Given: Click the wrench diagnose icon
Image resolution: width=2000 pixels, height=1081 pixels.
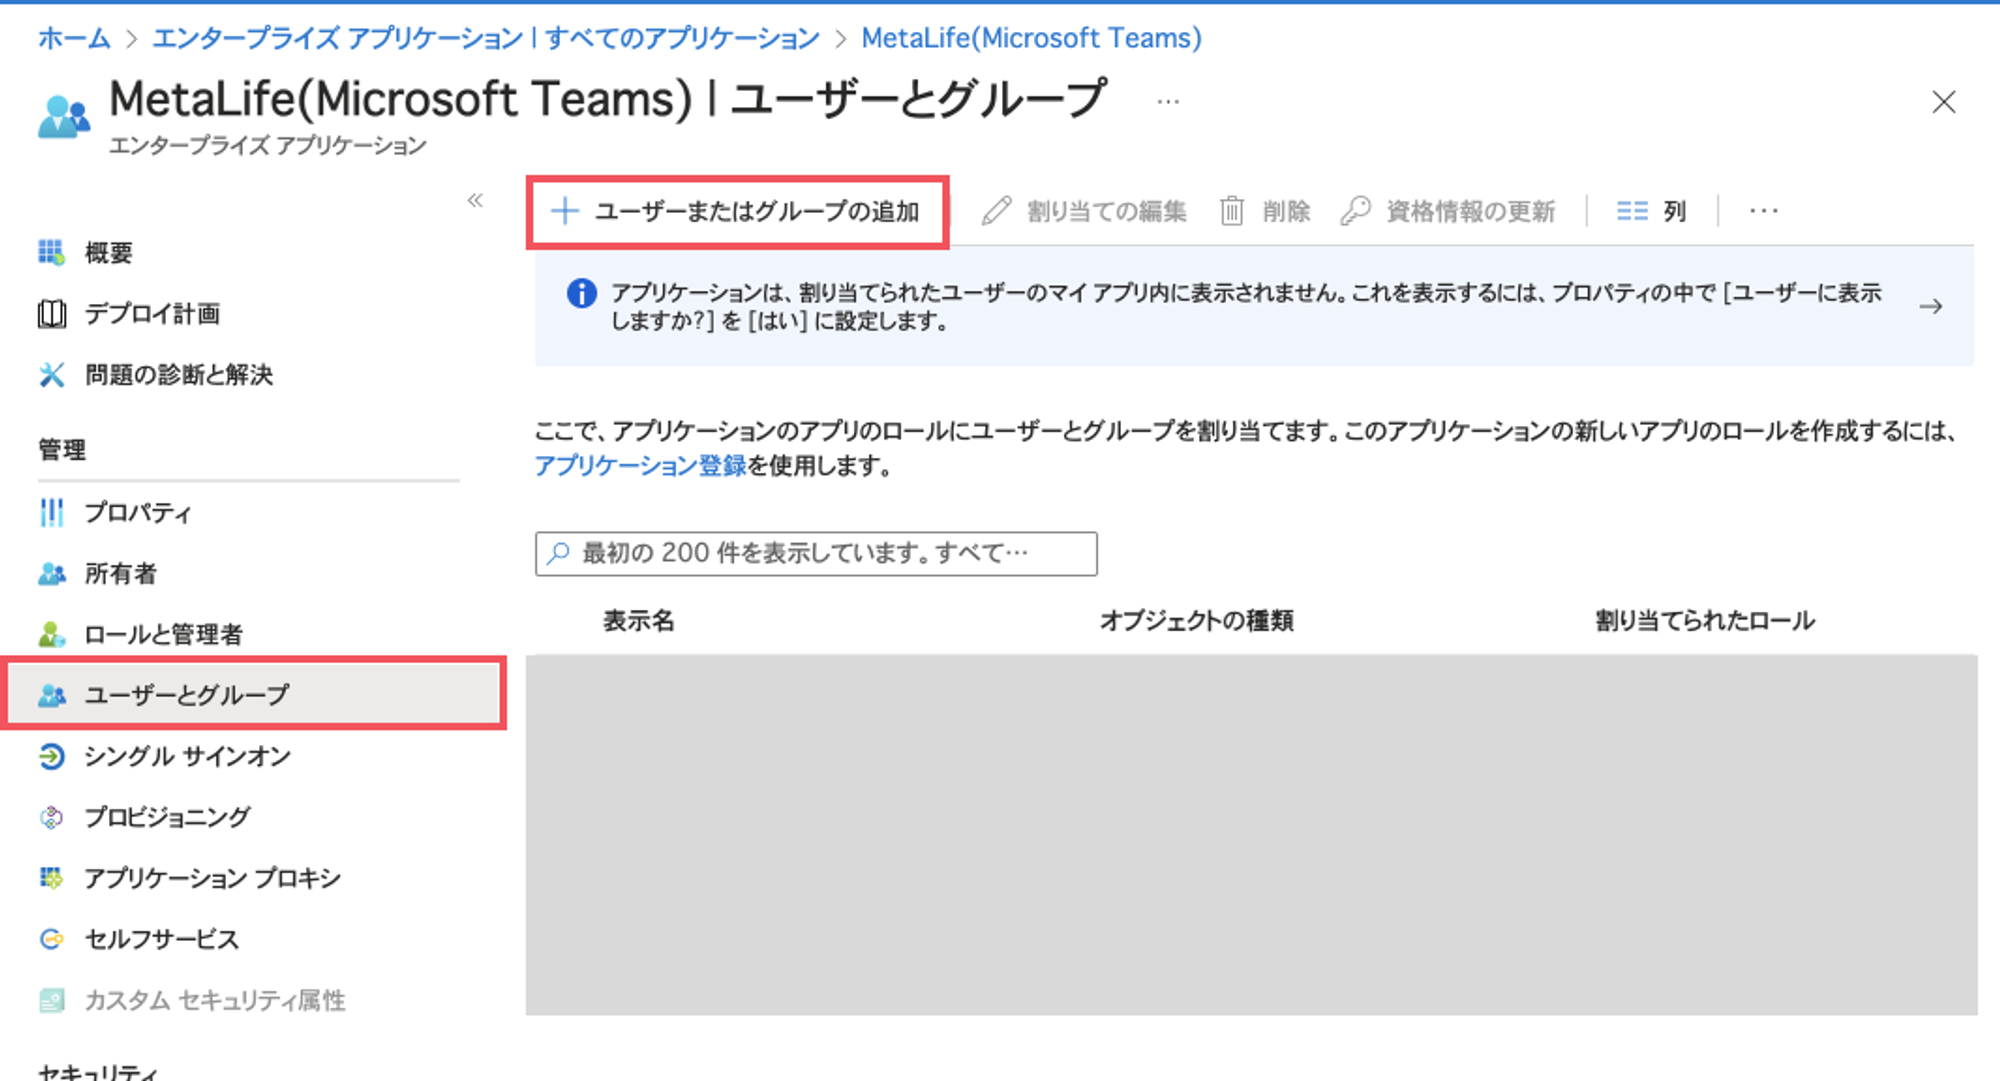Looking at the screenshot, I should click(x=52, y=375).
